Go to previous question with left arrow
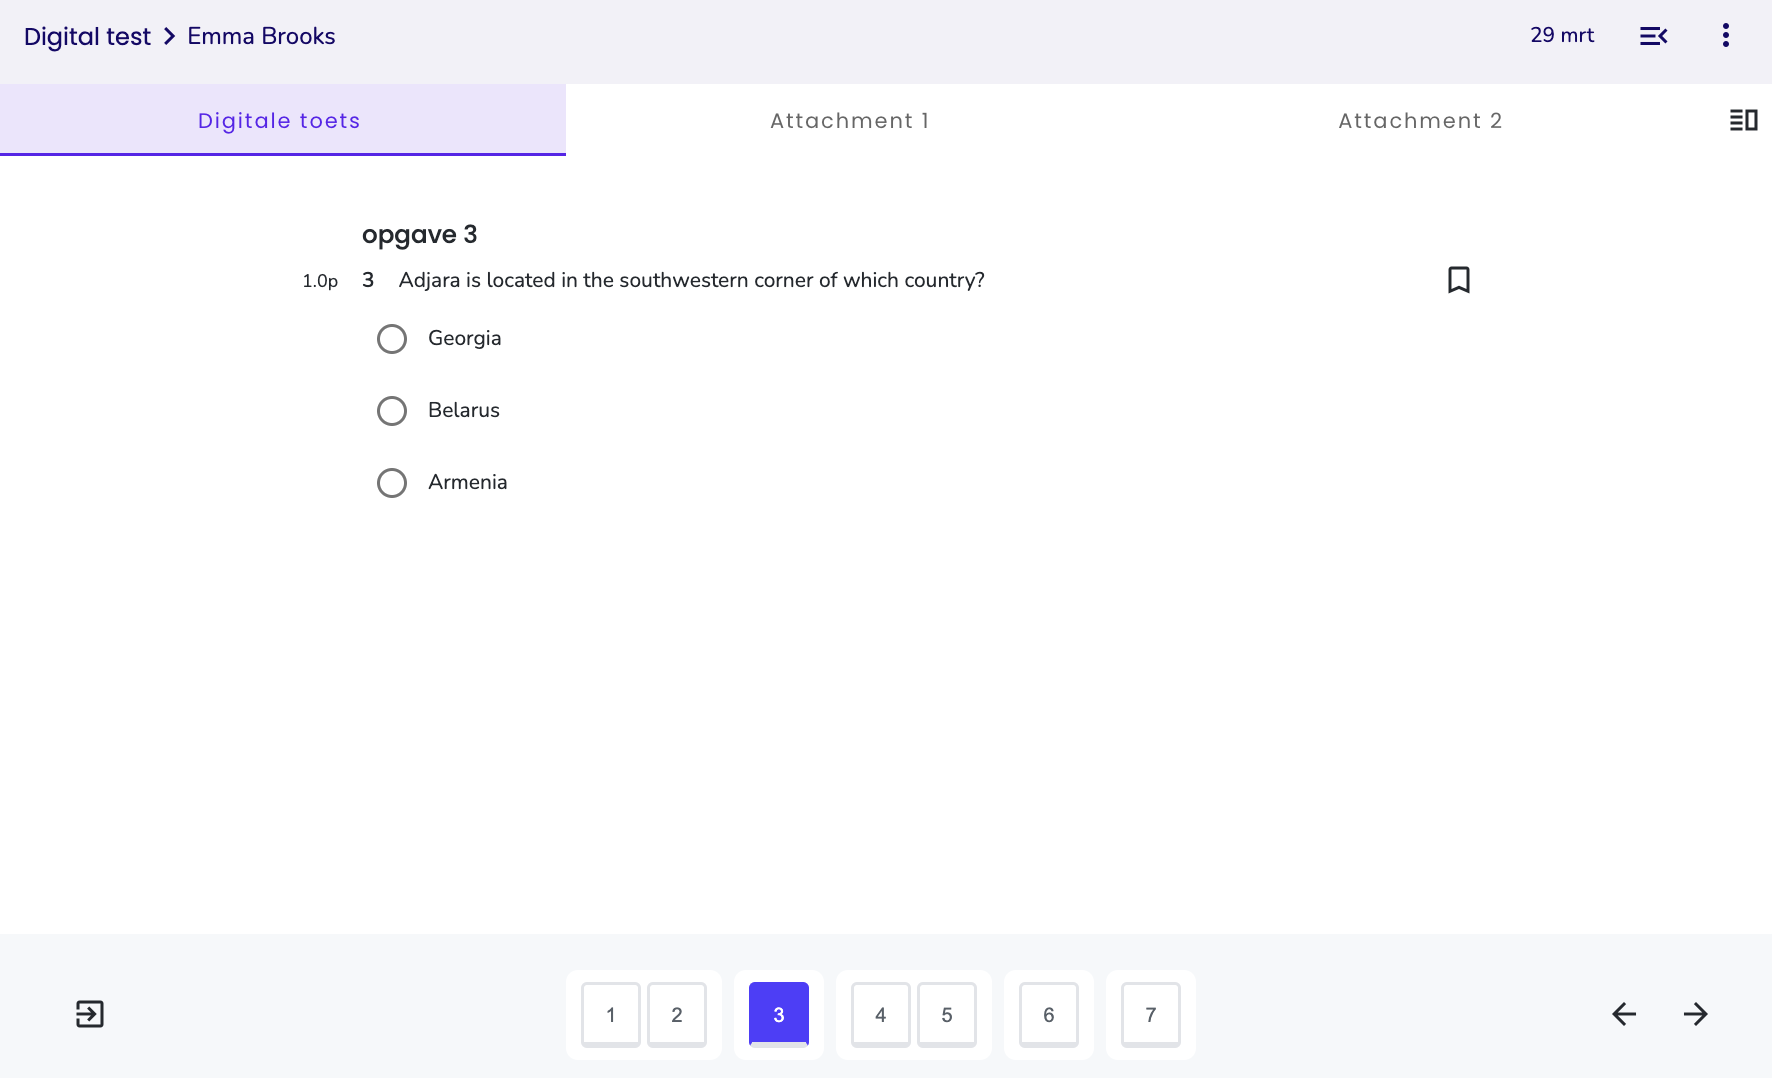Image resolution: width=1772 pixels, height=1078 pixels. 1624,1014
